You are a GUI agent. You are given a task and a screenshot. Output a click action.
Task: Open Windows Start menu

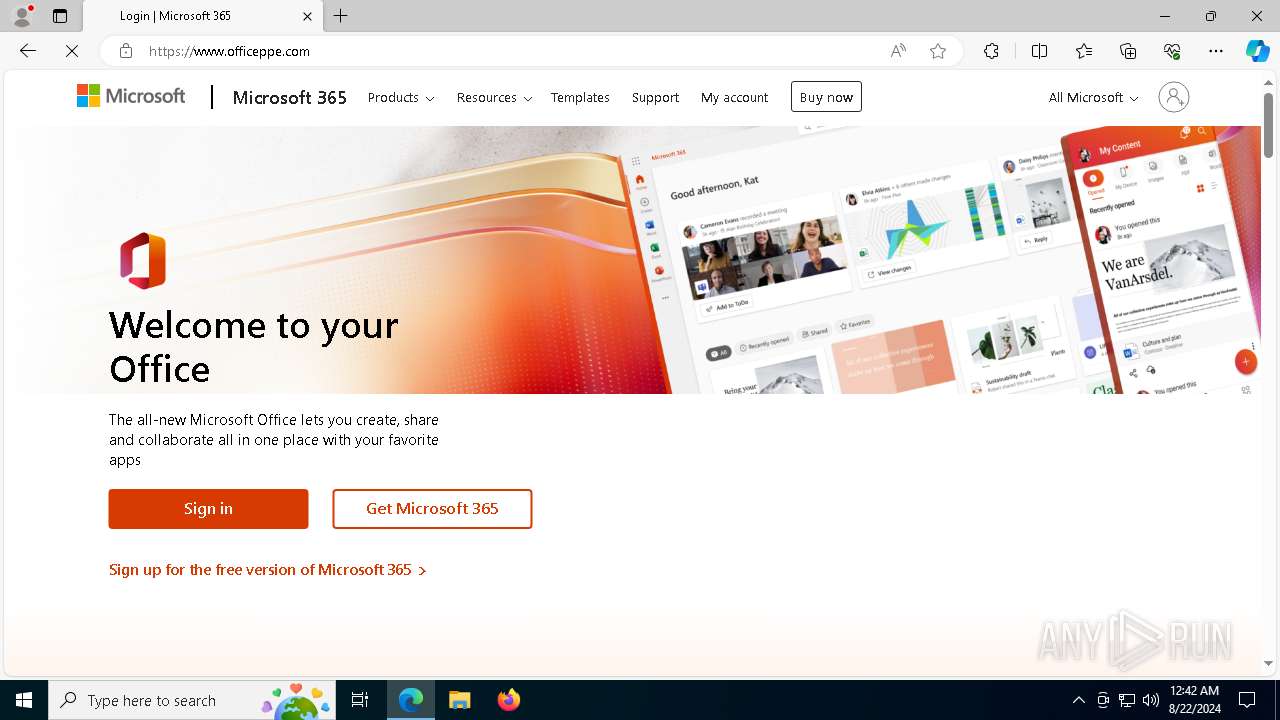coord(24,700)
